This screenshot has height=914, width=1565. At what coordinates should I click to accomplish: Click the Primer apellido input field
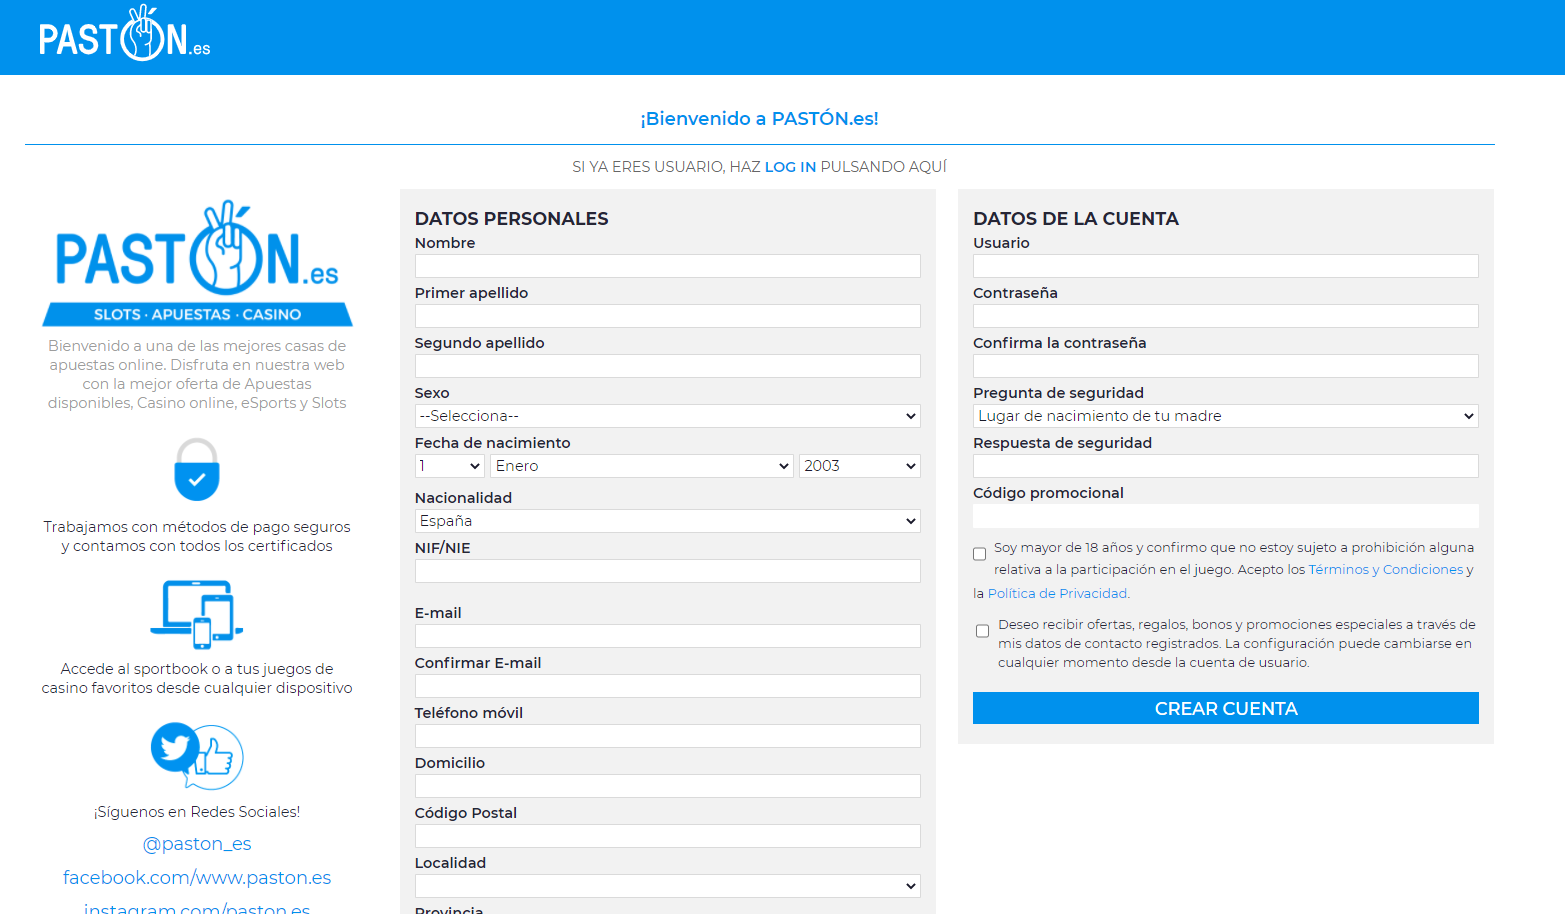click(668, 316)
